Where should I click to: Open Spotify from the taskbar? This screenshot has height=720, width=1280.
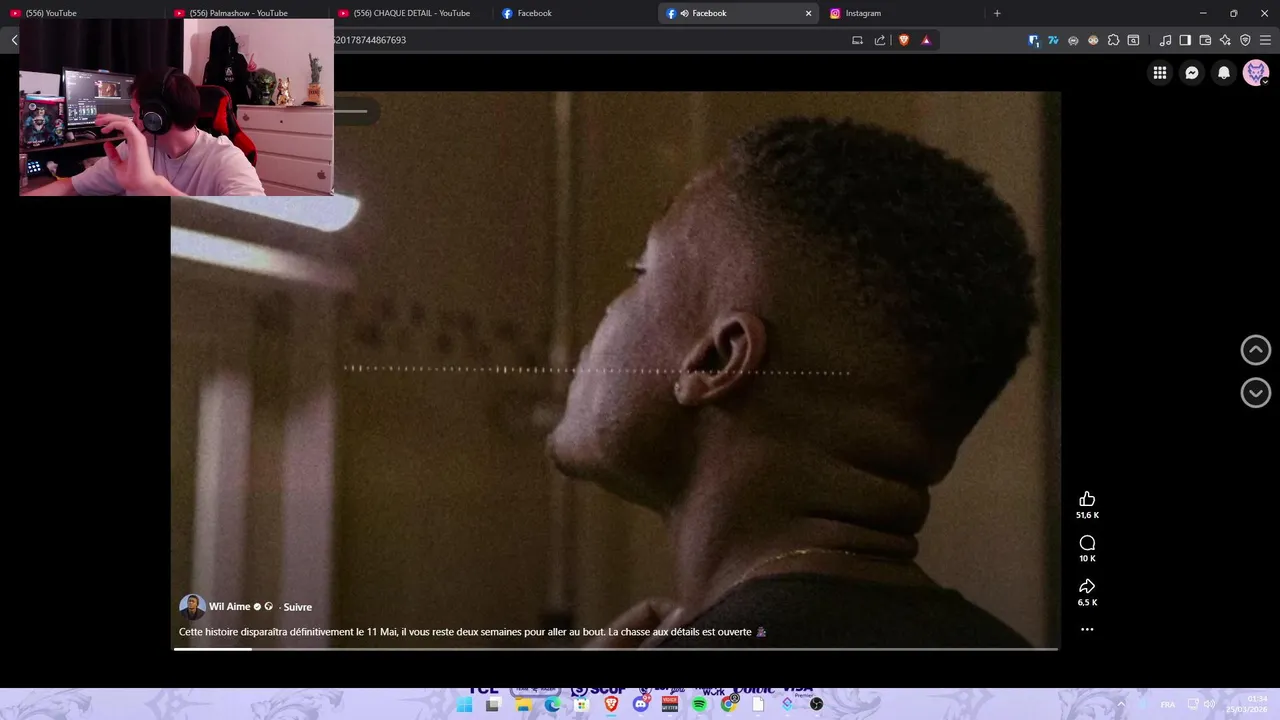699,704
